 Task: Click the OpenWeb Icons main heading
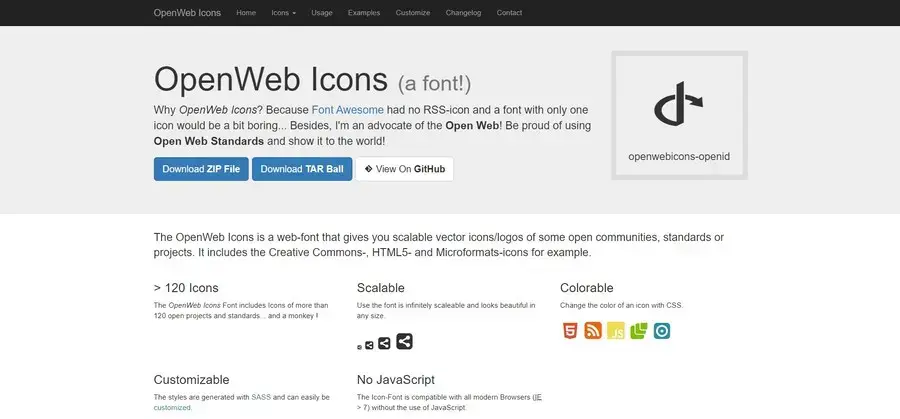point(271,79)
